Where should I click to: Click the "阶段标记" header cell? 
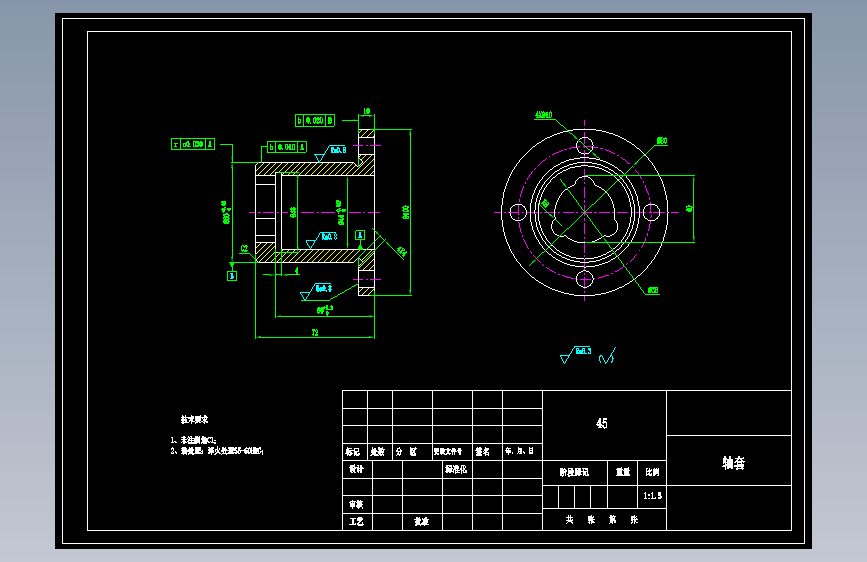tap(574, 472)
